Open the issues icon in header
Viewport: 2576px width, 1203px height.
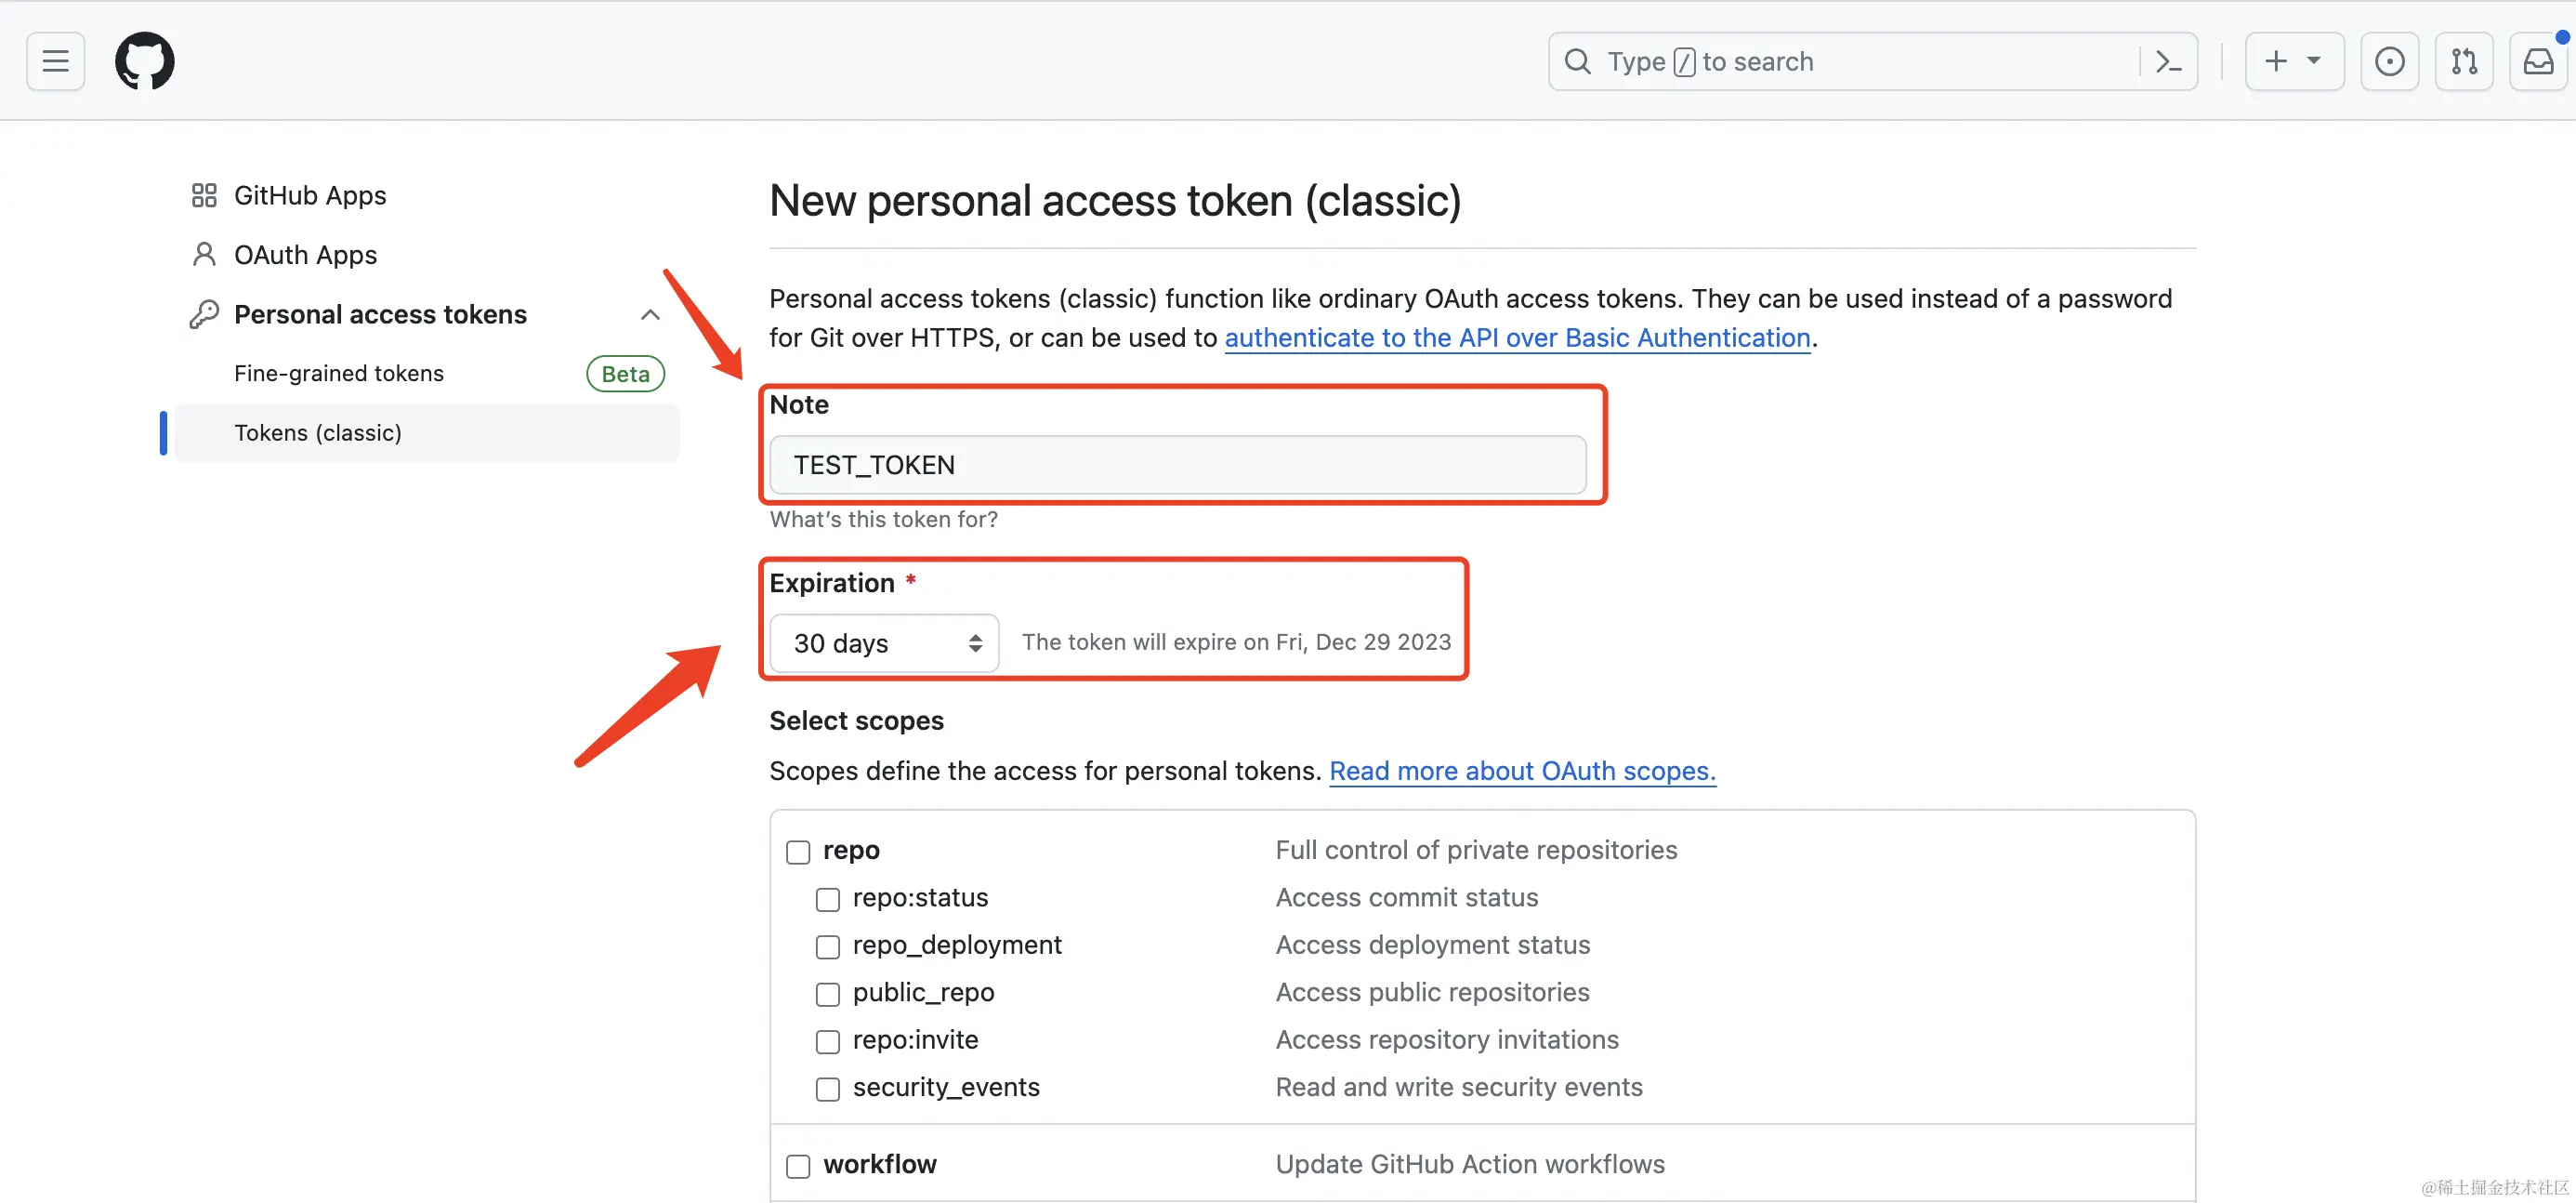[x=2389, y=62]
